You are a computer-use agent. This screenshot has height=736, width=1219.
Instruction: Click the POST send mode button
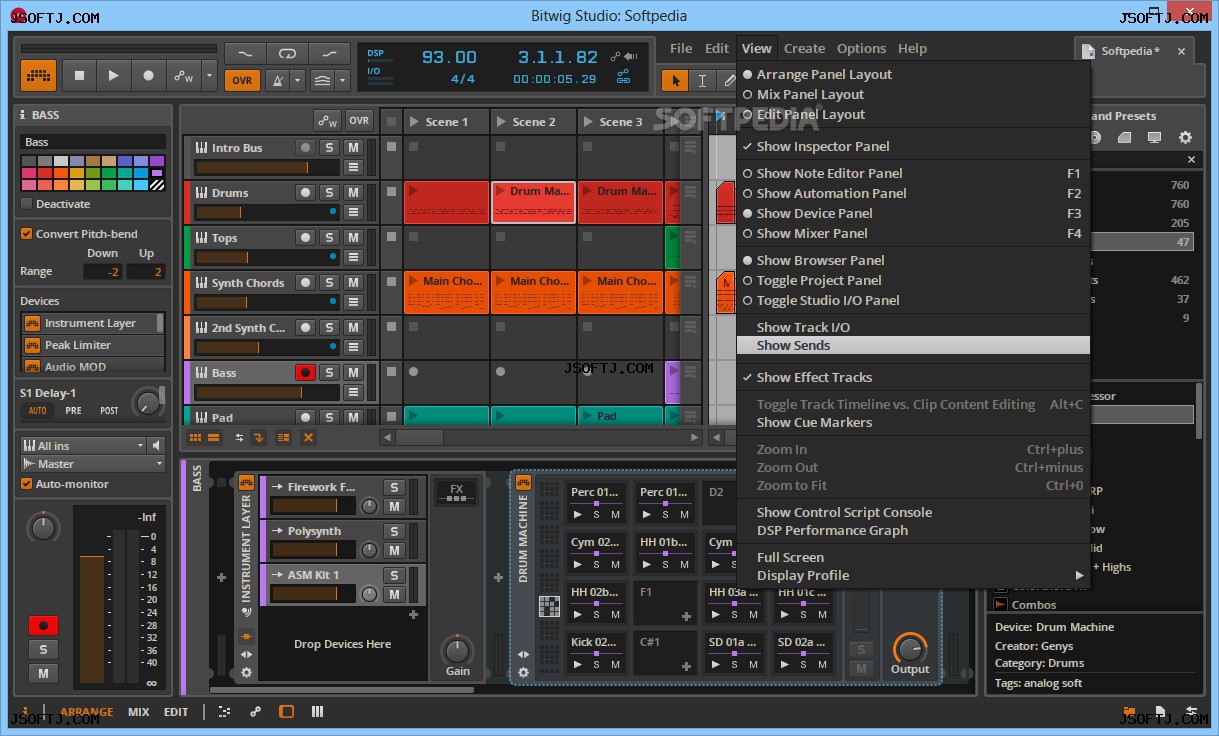pos(109,410)
